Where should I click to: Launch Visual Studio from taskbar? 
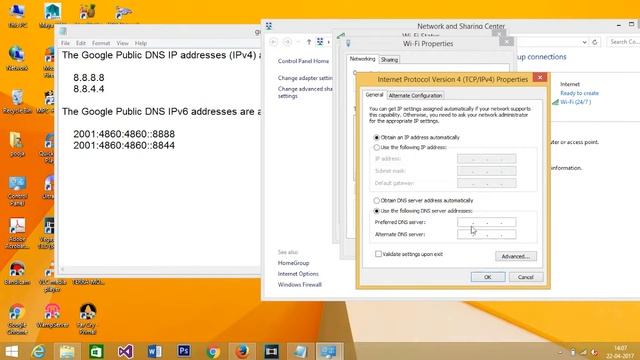pos(125,351)
